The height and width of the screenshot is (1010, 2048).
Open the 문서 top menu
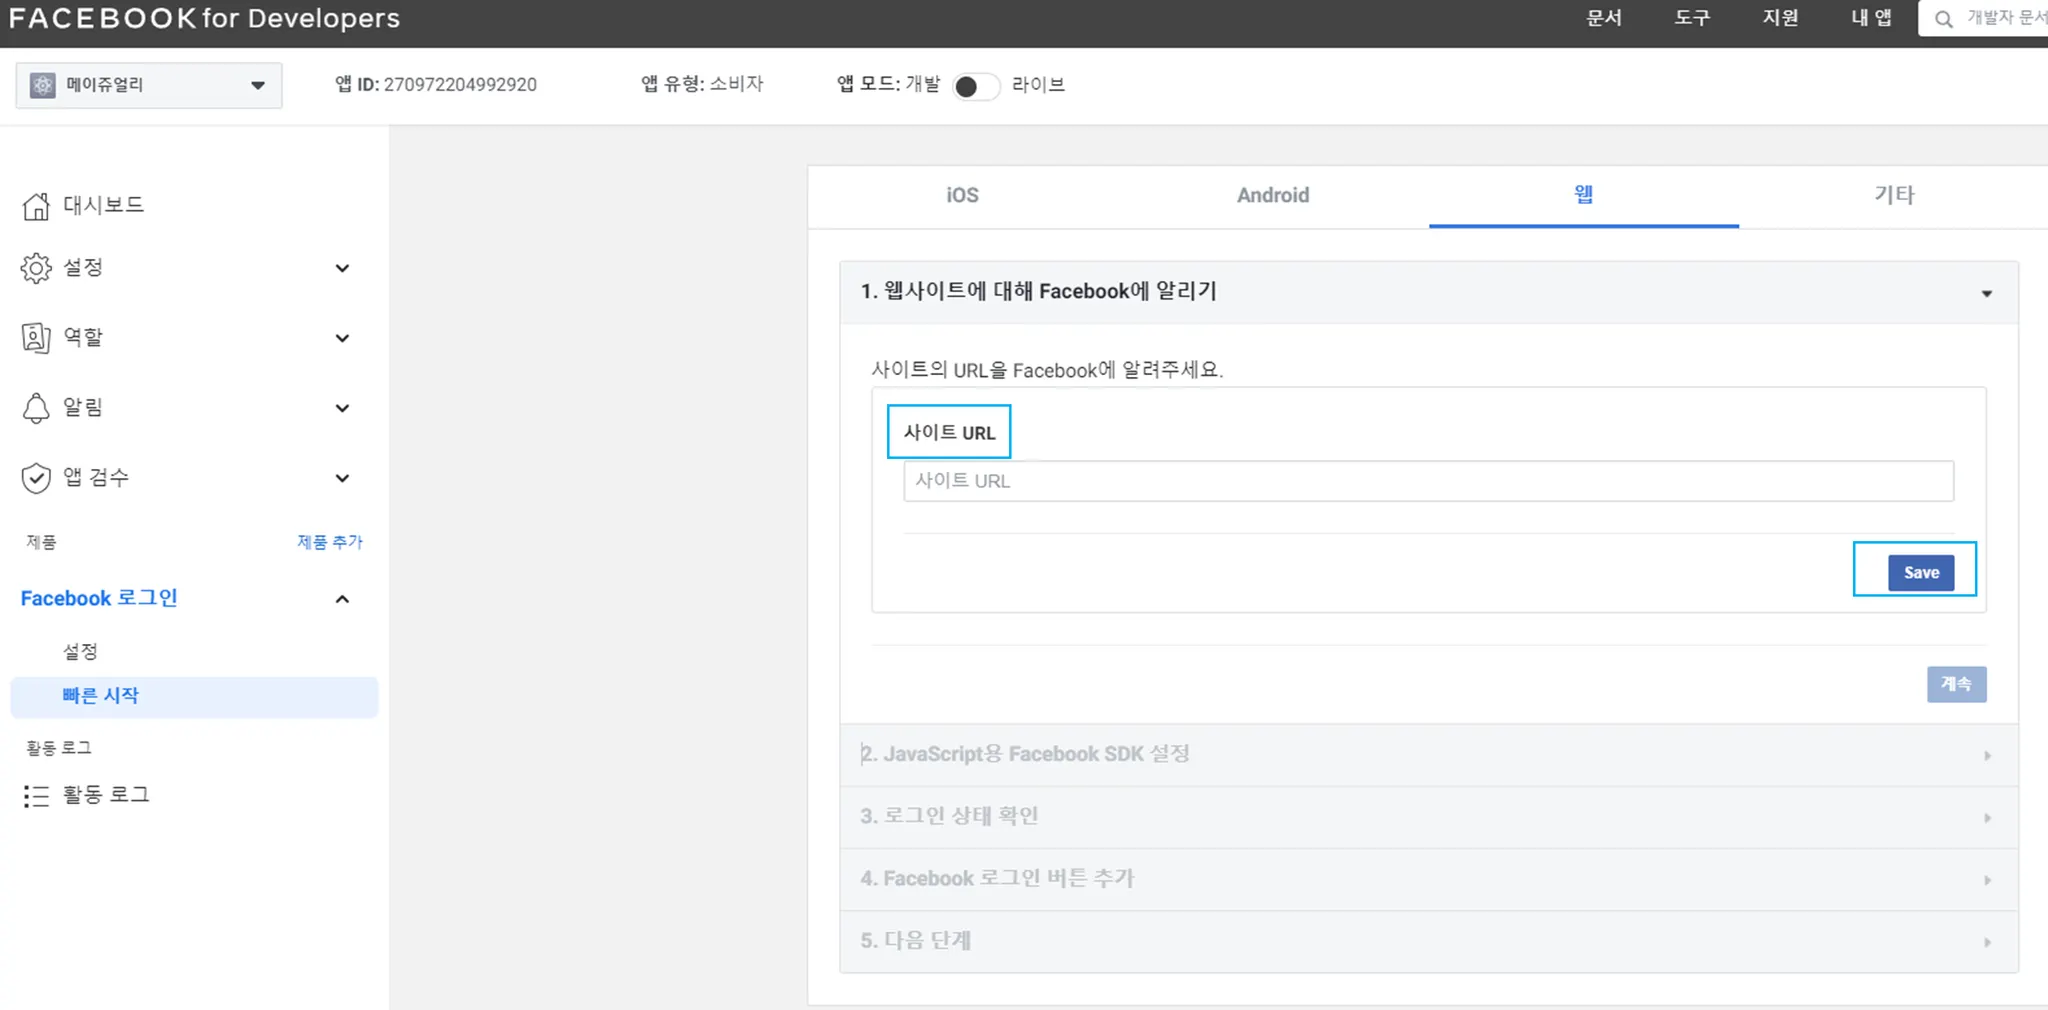(1604, 18)
